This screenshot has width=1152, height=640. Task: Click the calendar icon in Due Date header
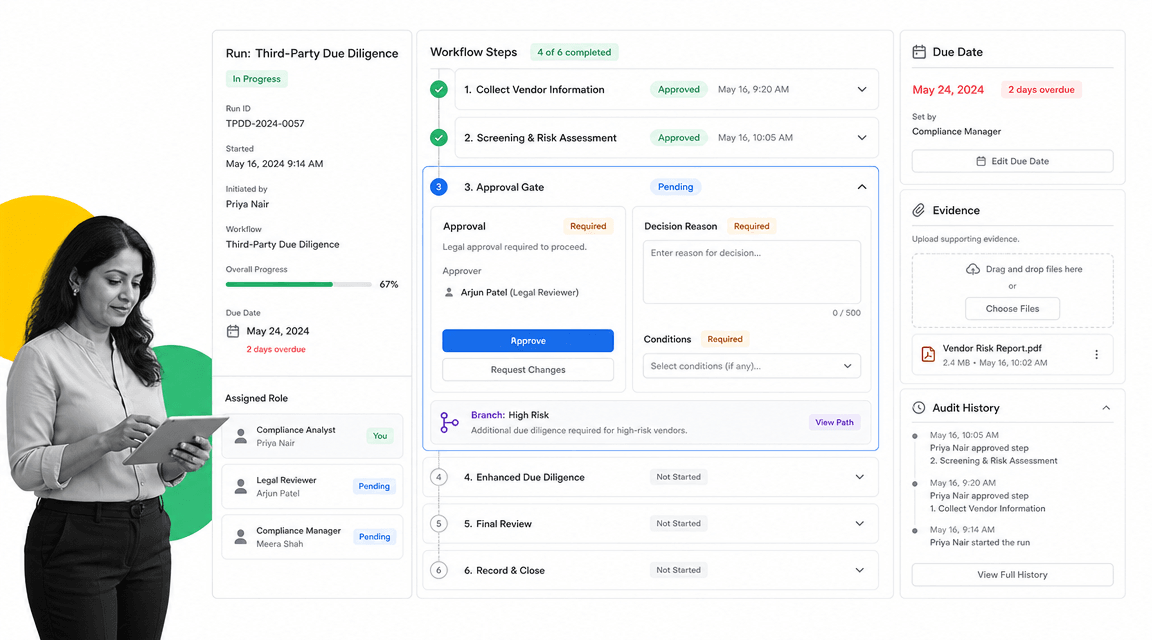click(x=919, y=52)
